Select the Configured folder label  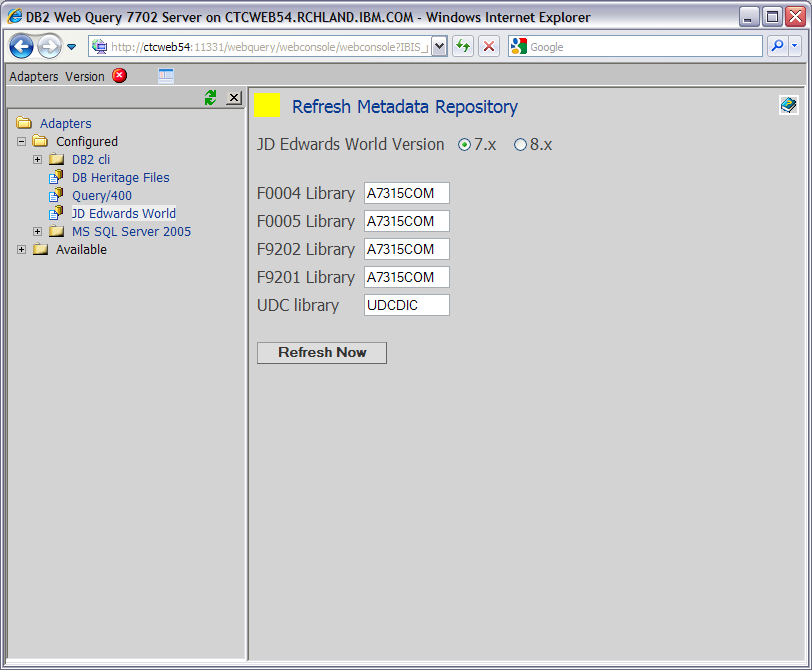click(87, 141)
